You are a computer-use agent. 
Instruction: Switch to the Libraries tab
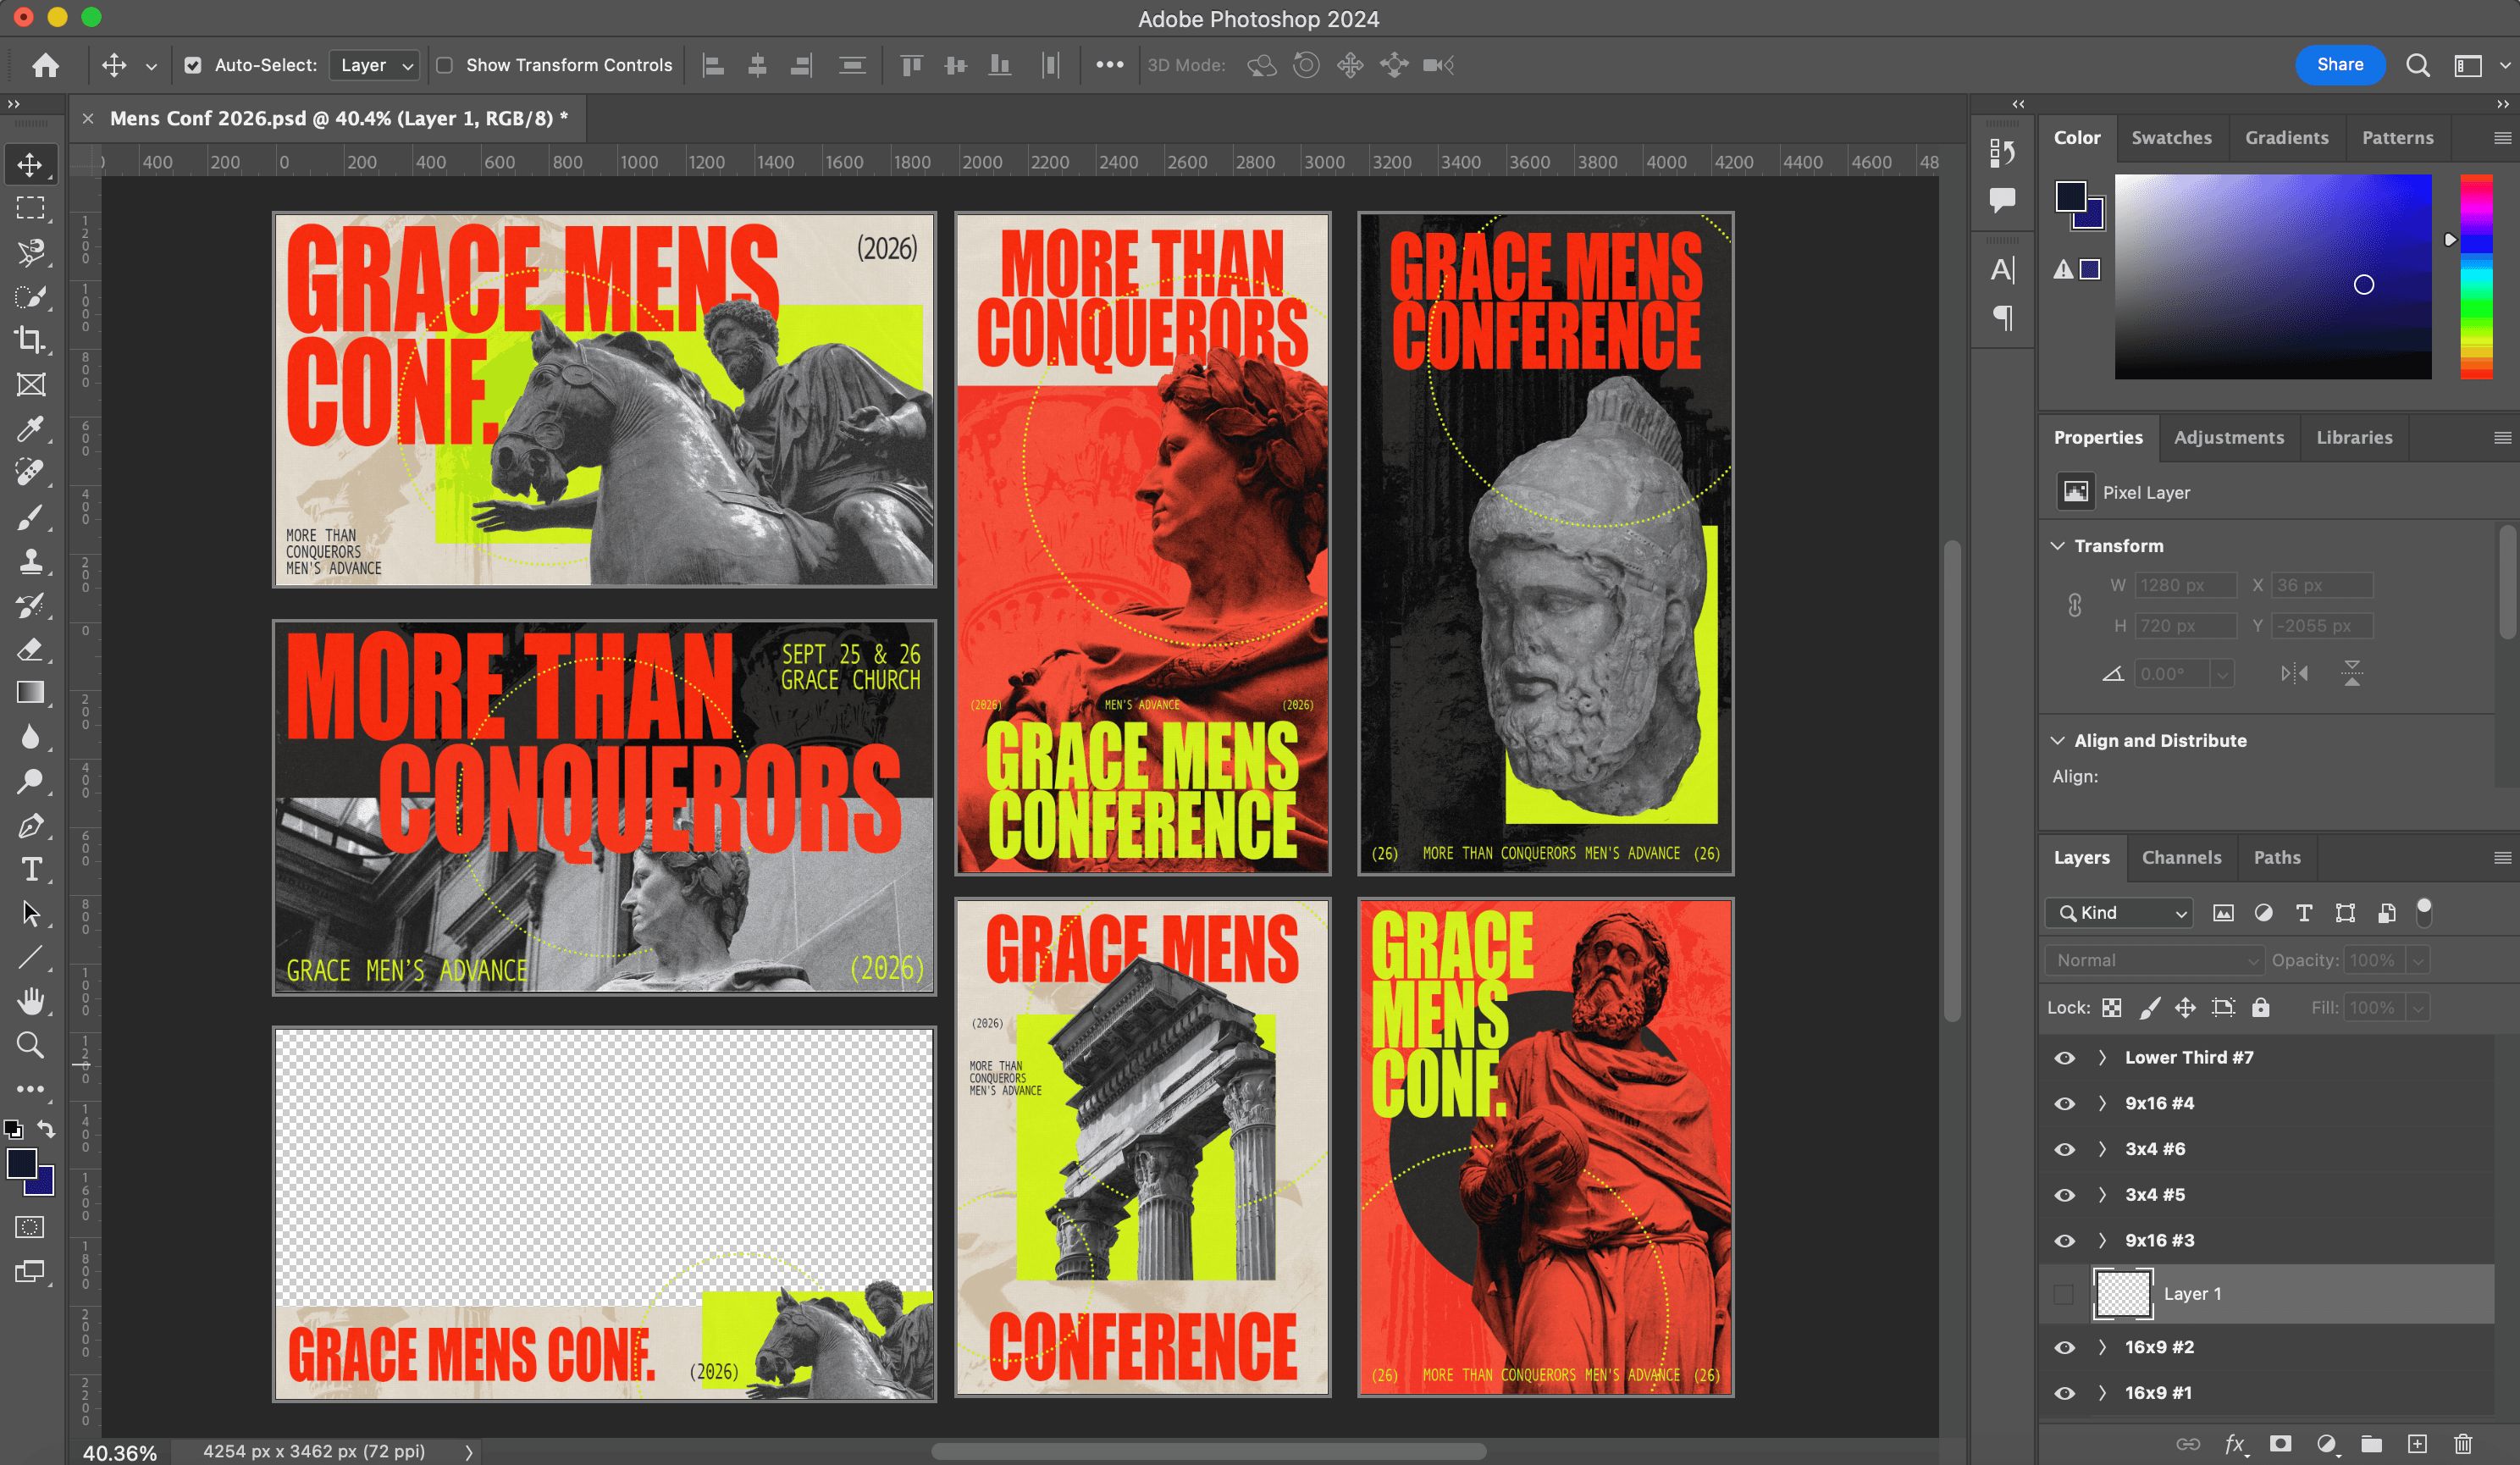(2354, 438)
